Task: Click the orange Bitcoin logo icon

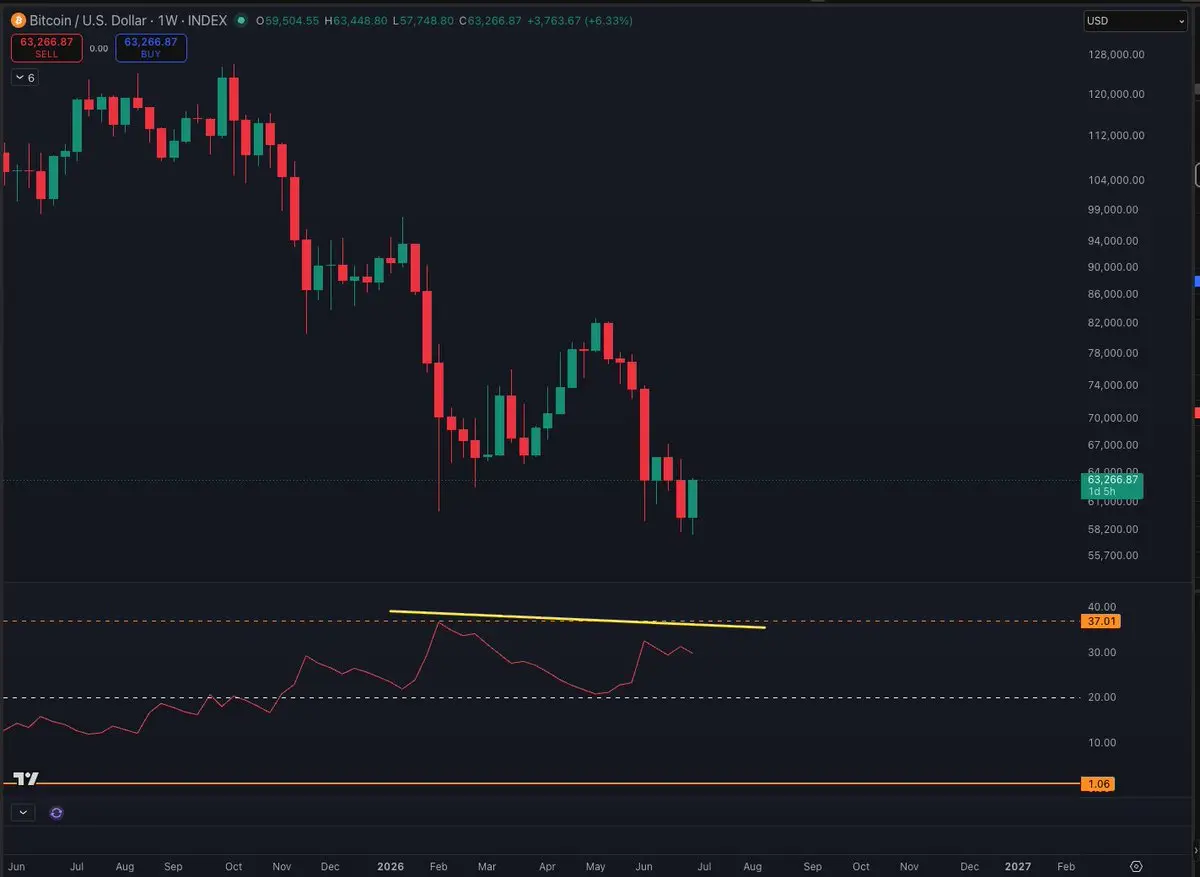Action: pos(18,20)
